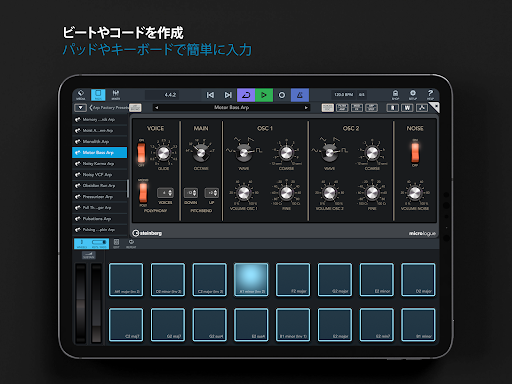Click the Octave selector knob
The height and width of the screenshot is (384, 512).
coord(201,153)
